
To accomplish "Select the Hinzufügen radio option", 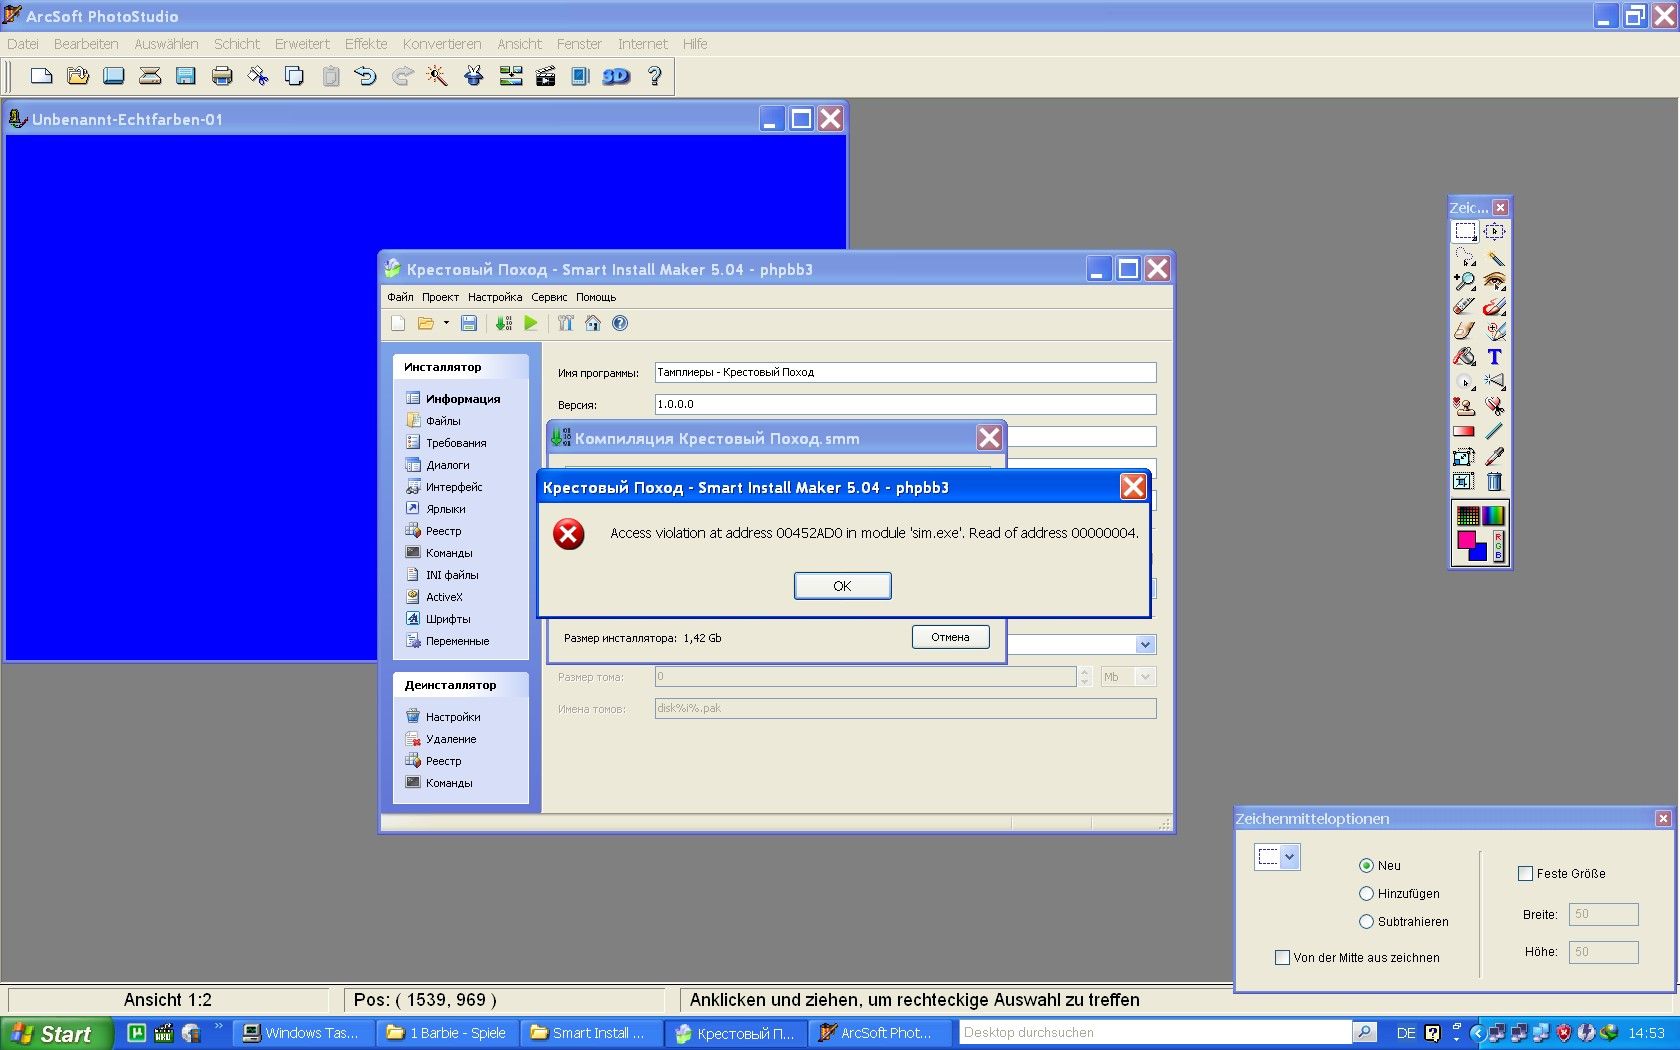I will (1366, 893).
